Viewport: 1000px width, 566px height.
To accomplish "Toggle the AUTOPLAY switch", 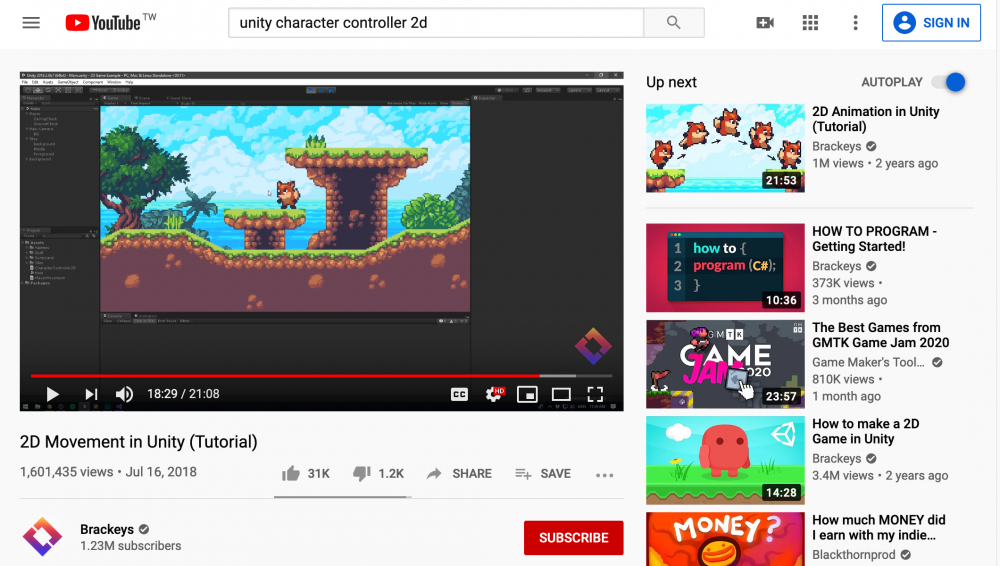I will (948, 82).
